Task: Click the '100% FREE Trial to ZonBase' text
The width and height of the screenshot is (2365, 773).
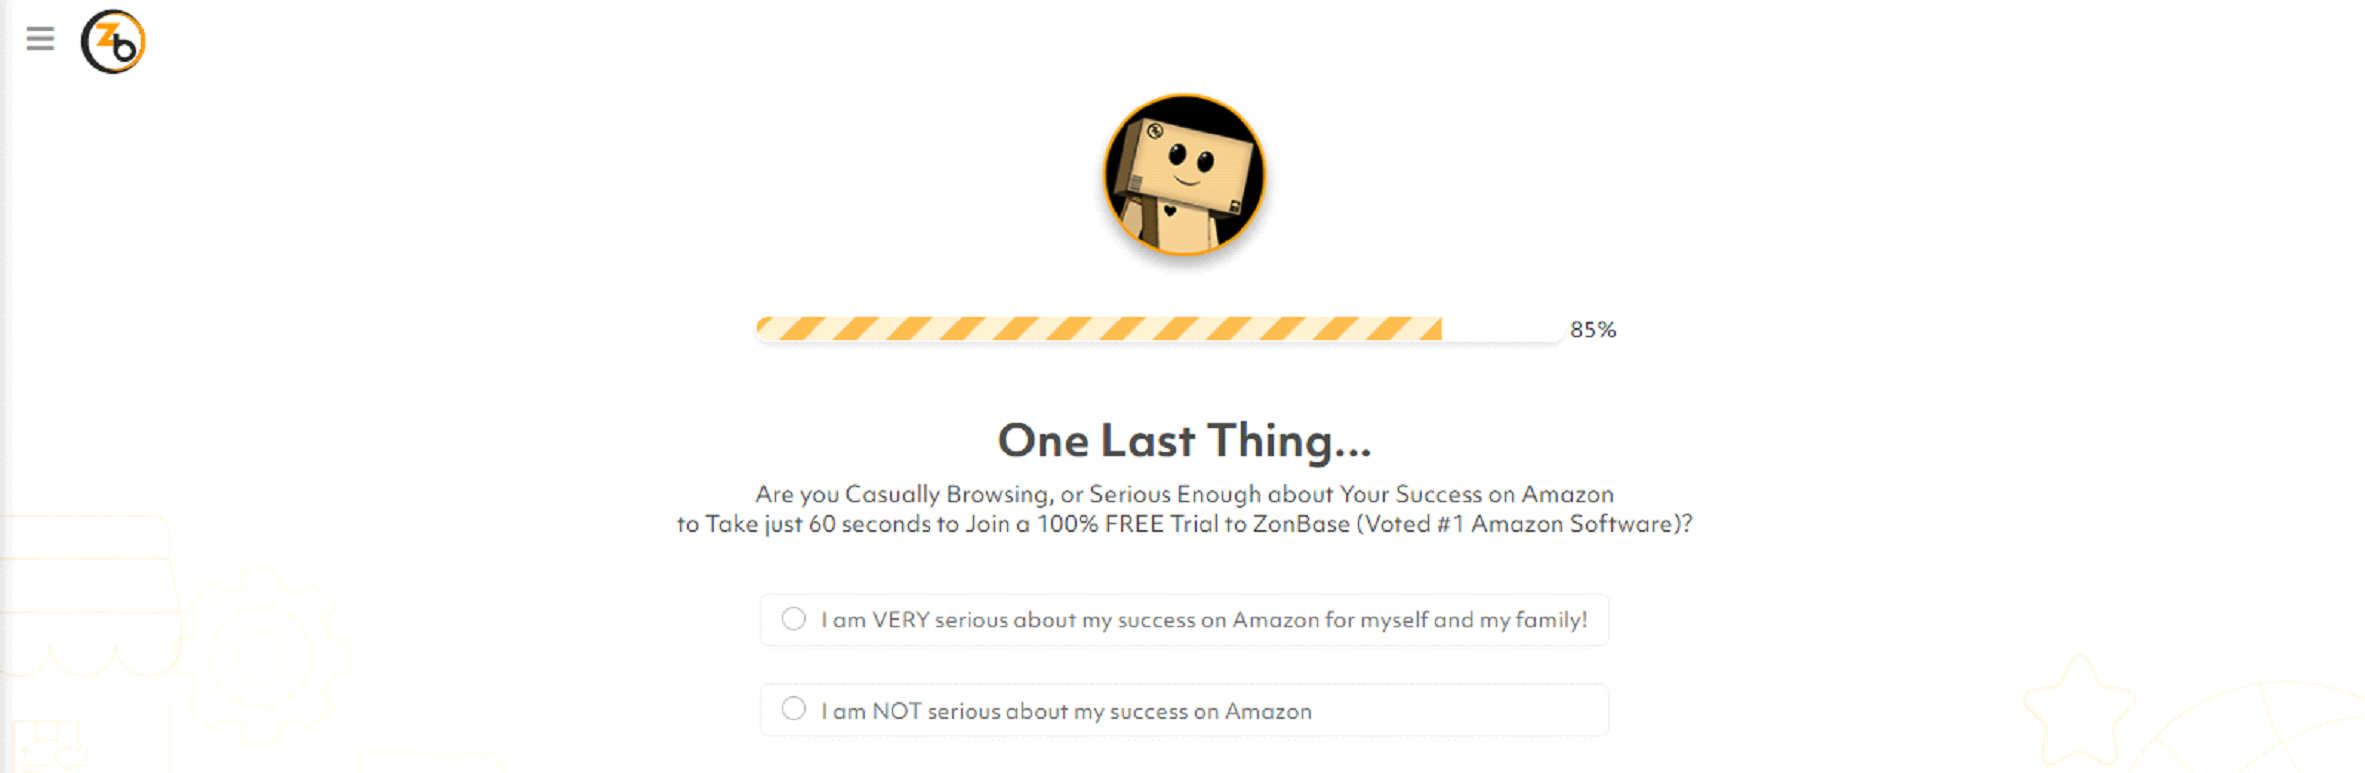Action: pyautogui.click(x=1193, y=524)
